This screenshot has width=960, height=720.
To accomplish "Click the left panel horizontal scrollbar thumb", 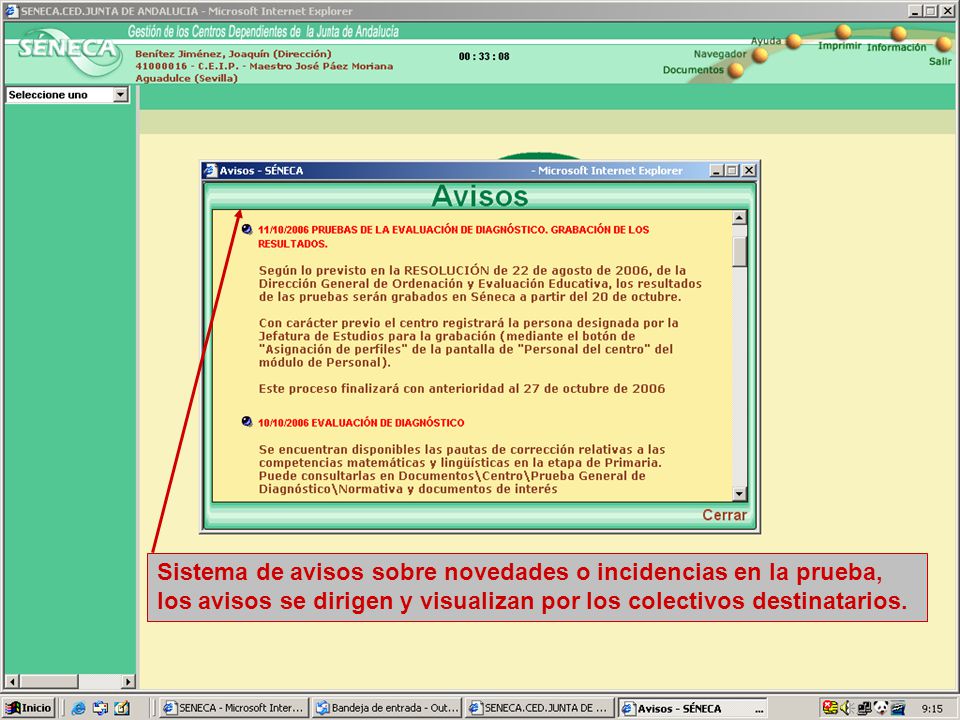I will tap(48, 681).
